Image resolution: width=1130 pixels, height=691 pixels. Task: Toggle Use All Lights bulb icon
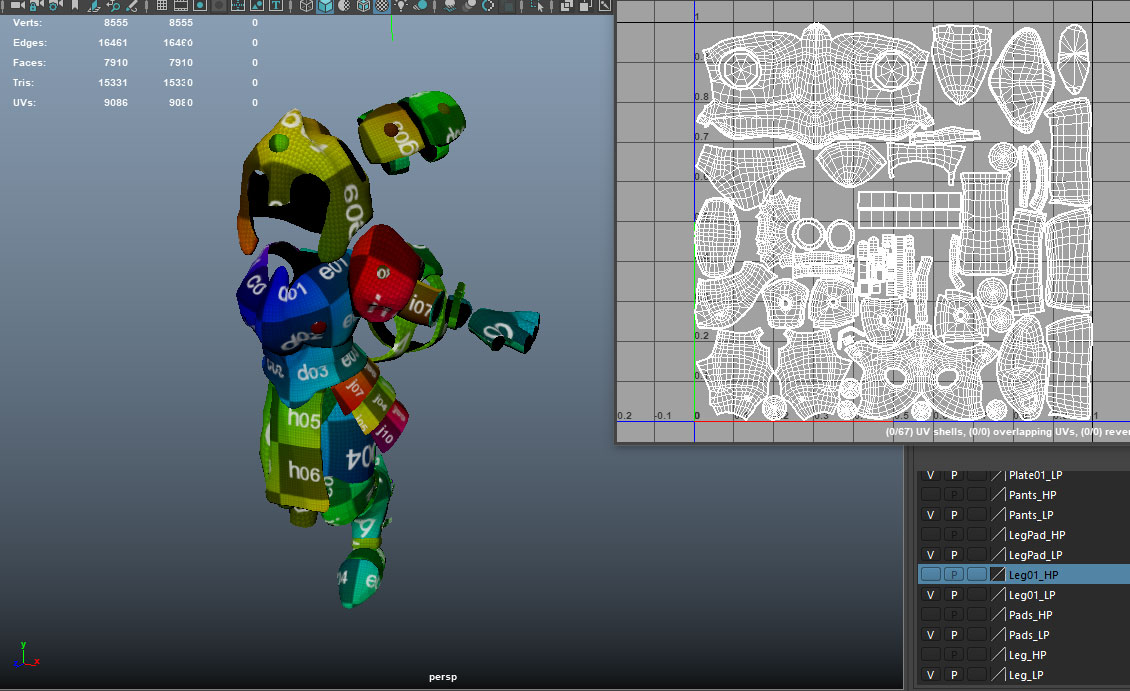pyautogui.click(x=401, y=6)
